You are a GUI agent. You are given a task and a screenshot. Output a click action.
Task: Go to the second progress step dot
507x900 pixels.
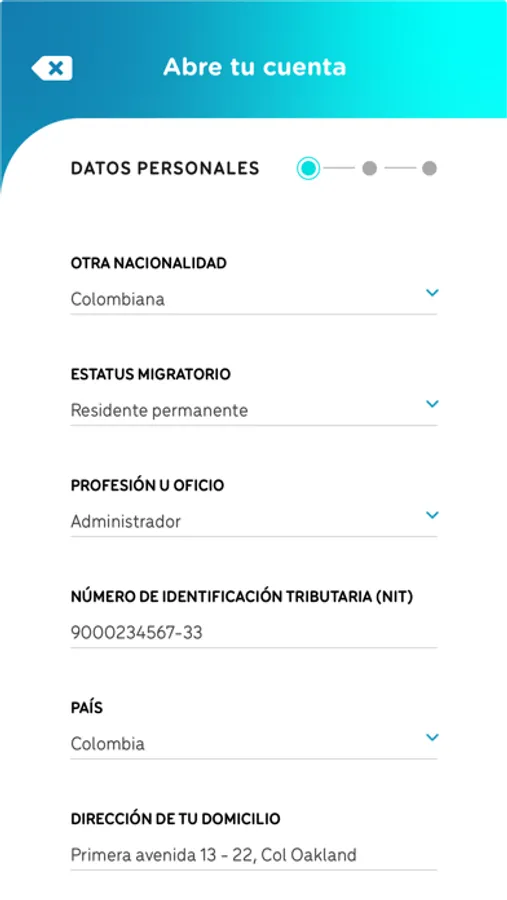point(370,168)
